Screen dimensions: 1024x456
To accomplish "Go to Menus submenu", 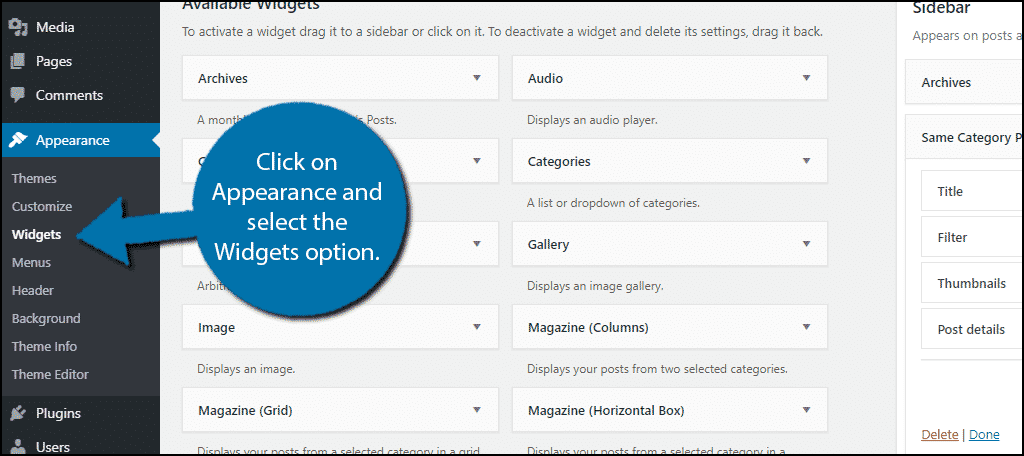I will point(31,263).
